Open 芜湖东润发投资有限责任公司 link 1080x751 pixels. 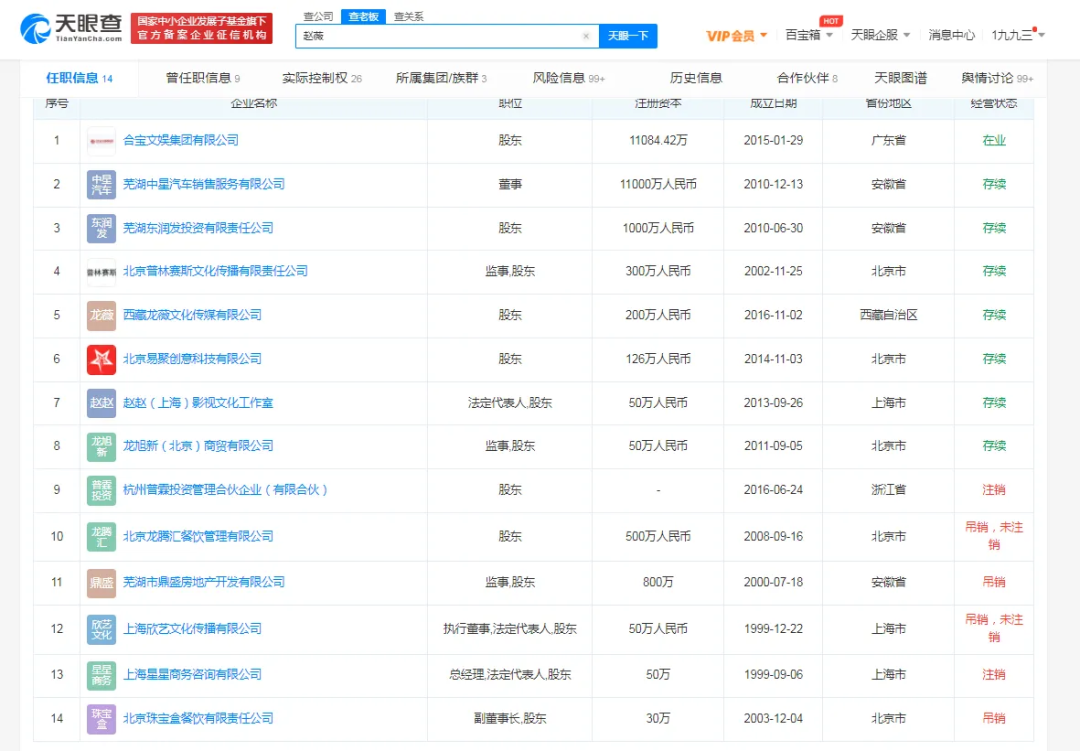(x=198, y=228)
